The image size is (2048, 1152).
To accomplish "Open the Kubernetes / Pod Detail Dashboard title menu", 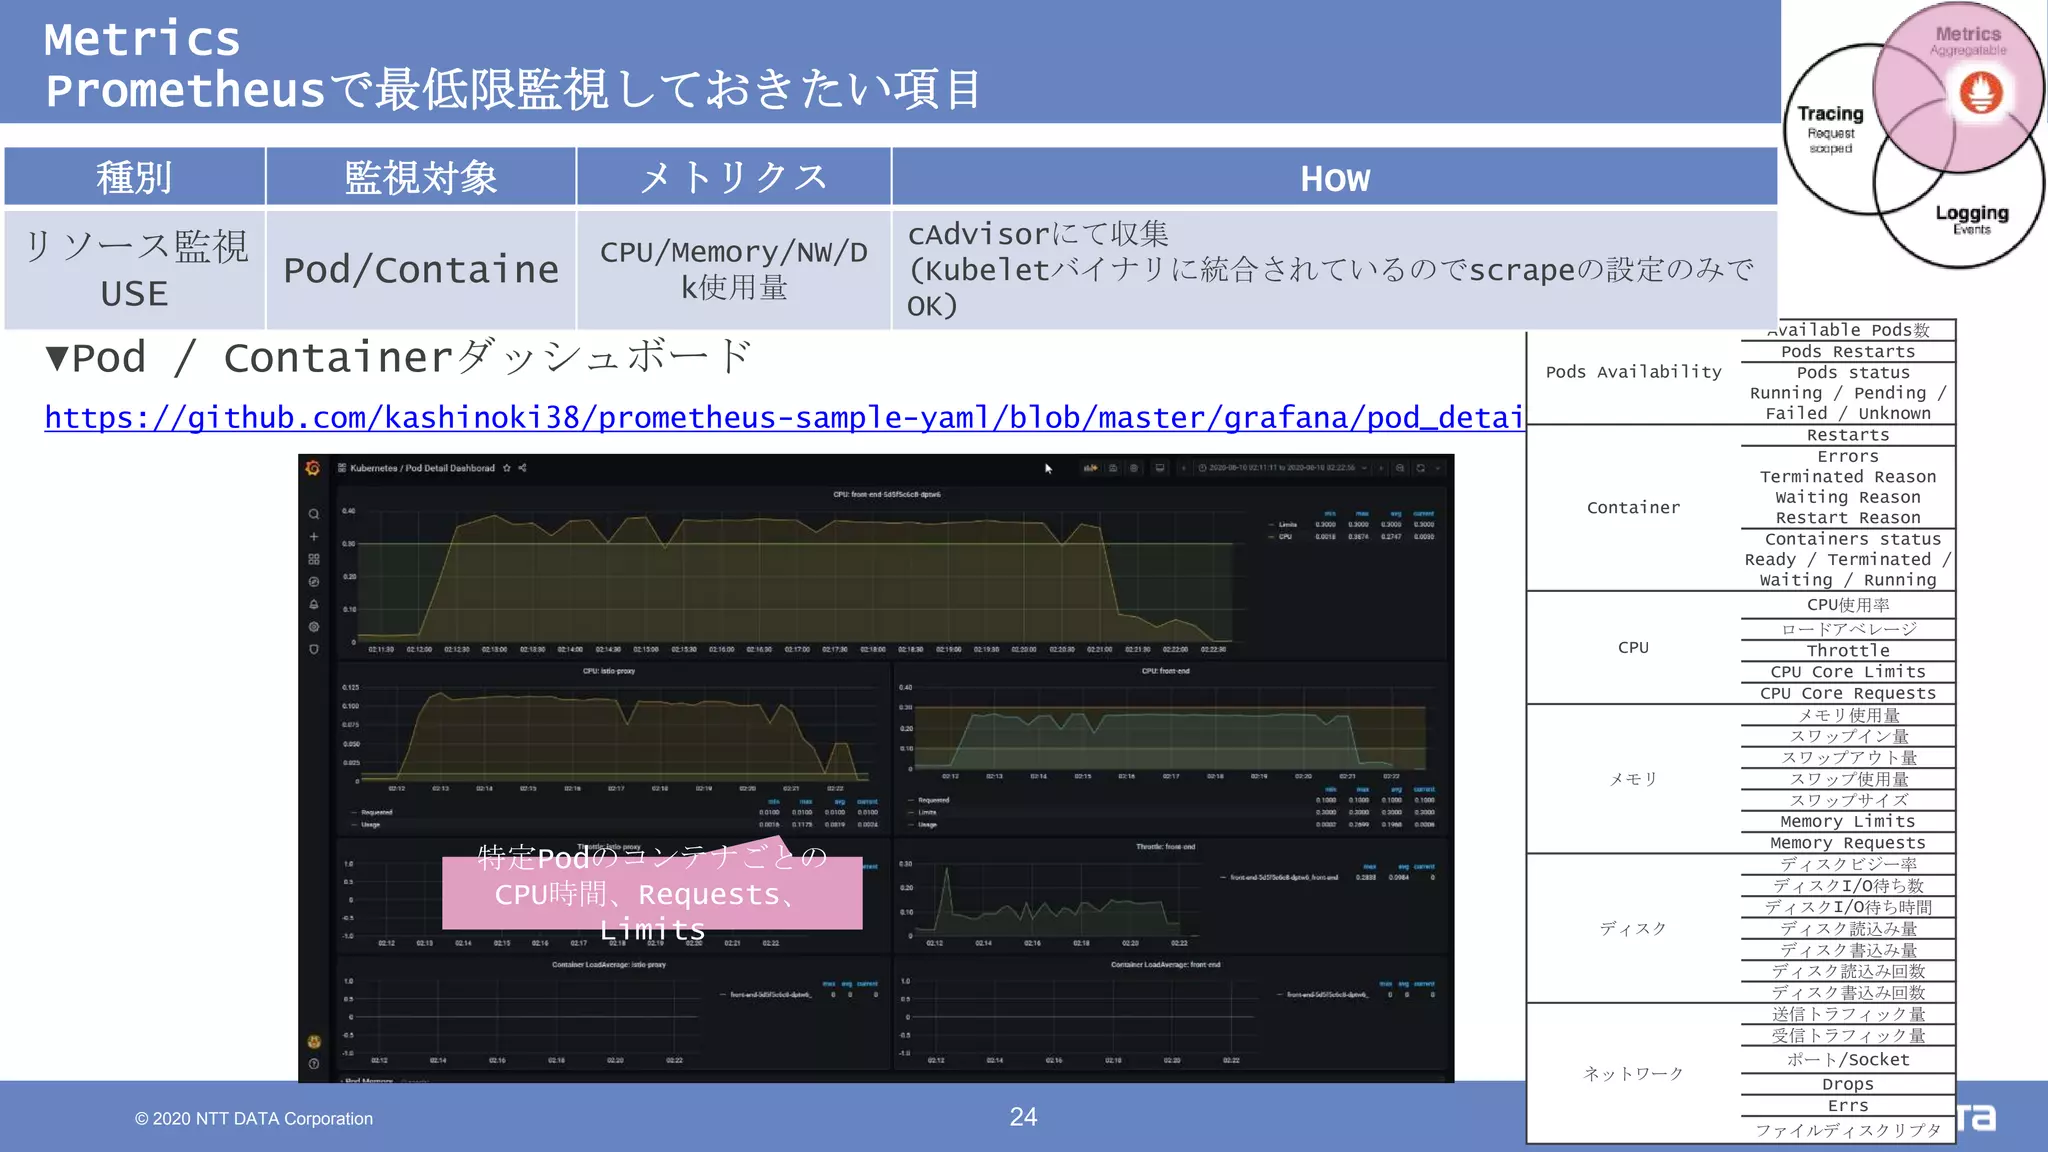I will [422, 468].
